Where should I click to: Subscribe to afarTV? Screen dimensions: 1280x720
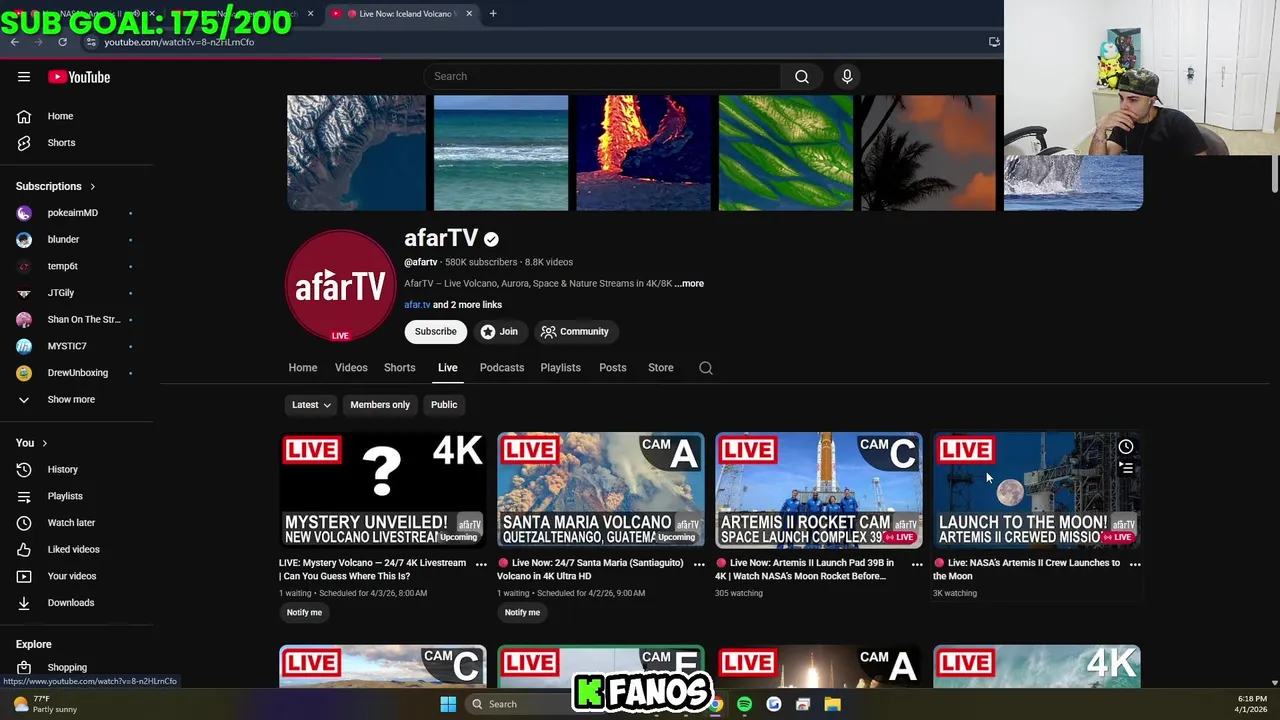(x=436, y=332)
